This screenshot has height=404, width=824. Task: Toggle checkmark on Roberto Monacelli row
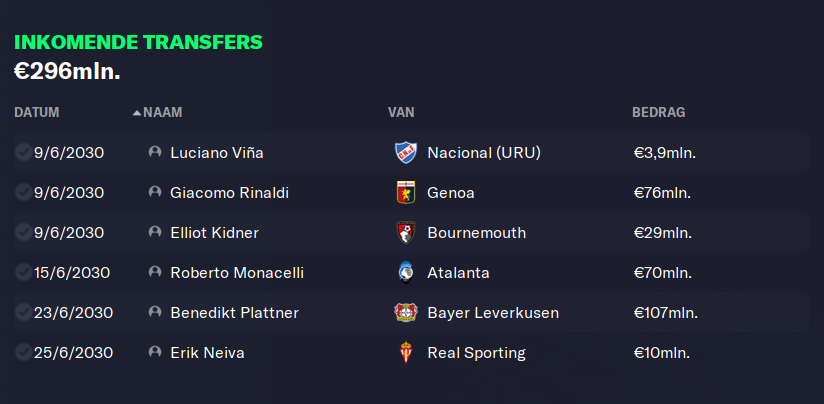coord(23,272)
